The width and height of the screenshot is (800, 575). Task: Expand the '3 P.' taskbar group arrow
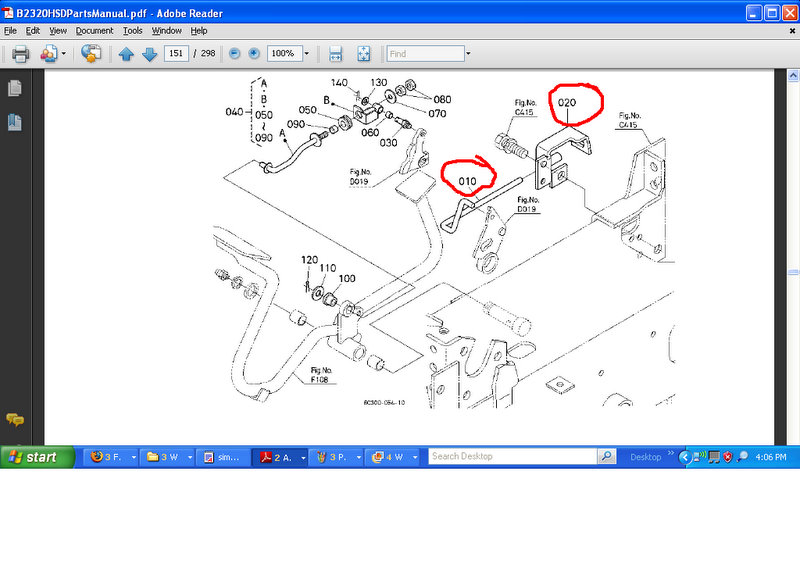[x=359, y=457]
